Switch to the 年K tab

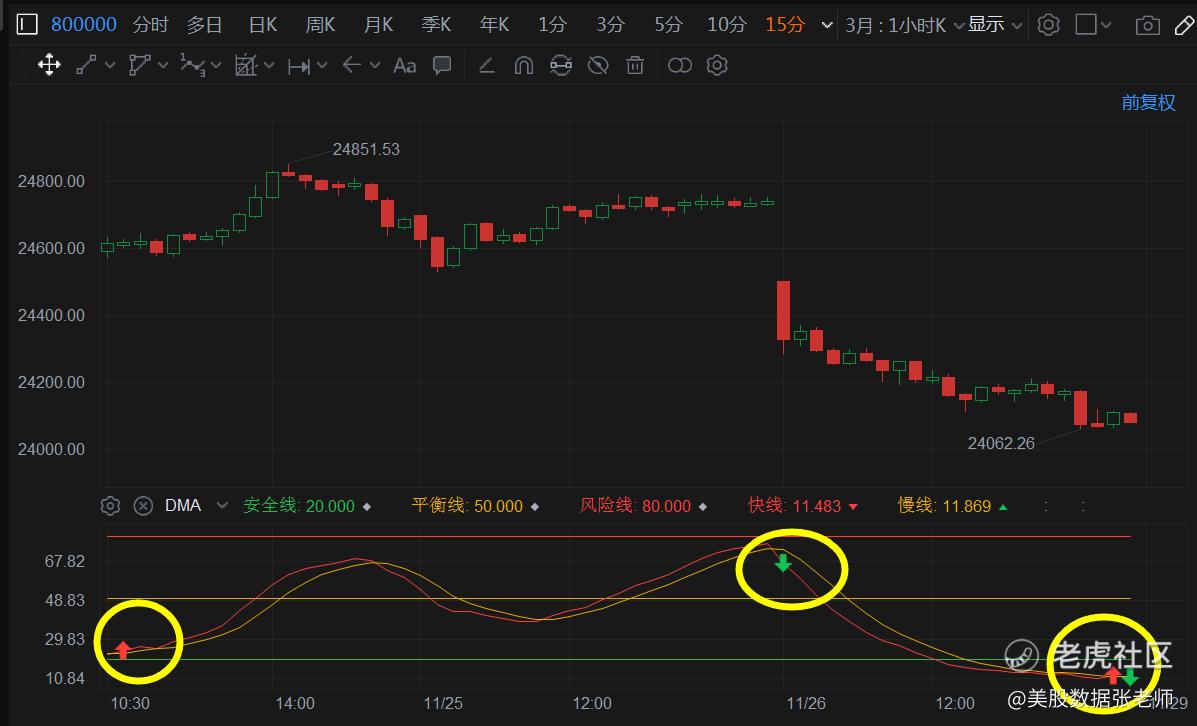click(x=494, y=25)
